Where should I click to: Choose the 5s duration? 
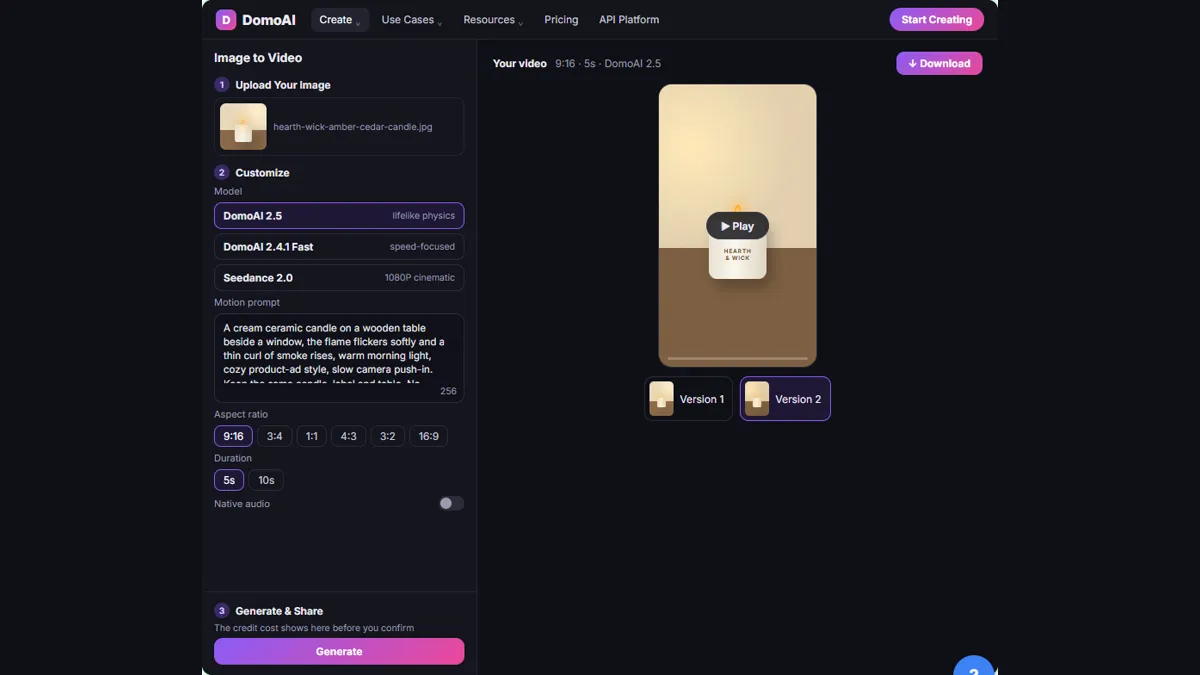229,480
